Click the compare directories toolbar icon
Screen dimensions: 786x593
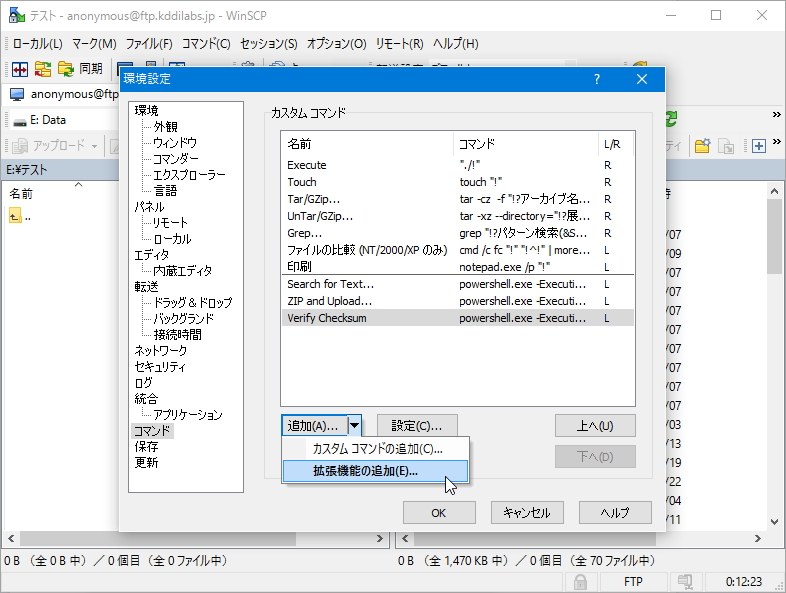pyautogui.click(x=20, y=69)
